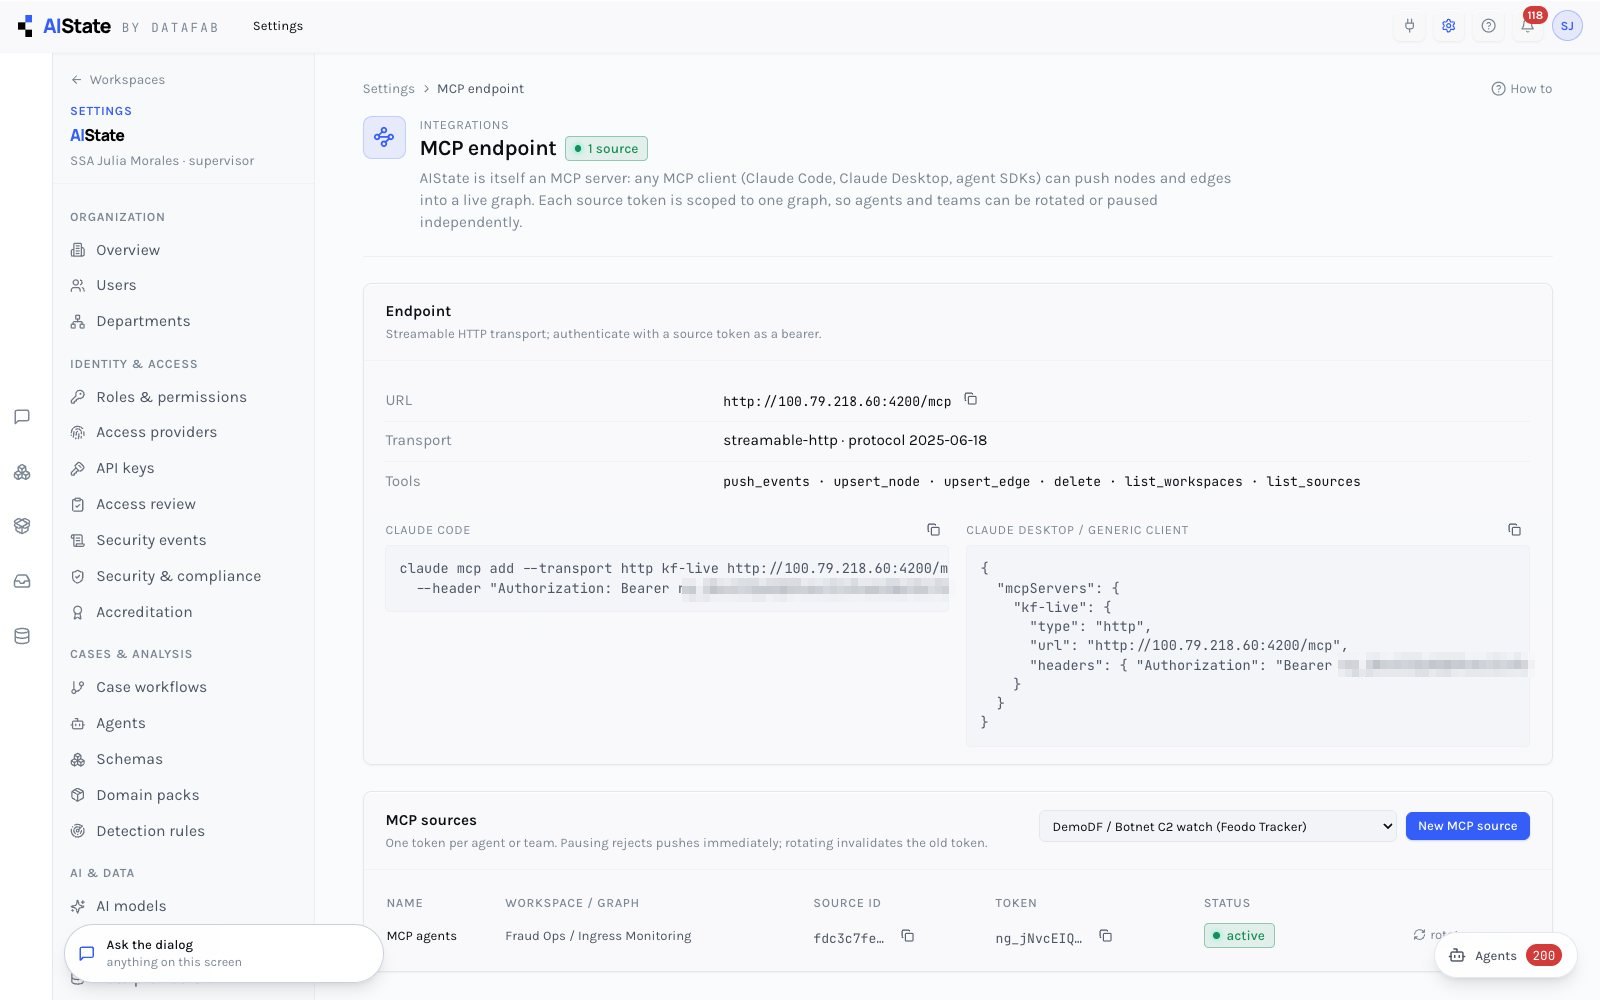Click the Settings breadcrumb
The height and width of the screenshot is (1000, 1600).
pyautogui.click(x=388, y=89)
